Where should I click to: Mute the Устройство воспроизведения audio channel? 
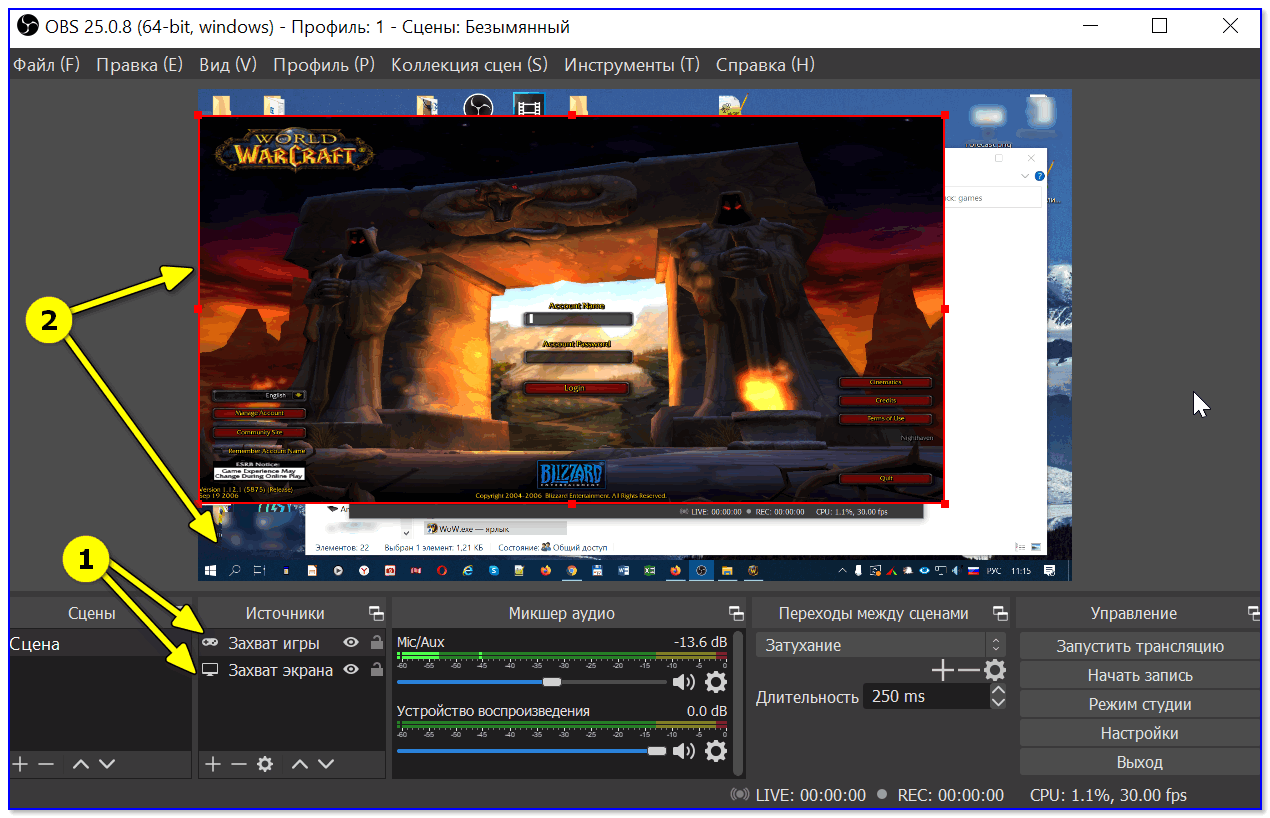pos(684,751)
